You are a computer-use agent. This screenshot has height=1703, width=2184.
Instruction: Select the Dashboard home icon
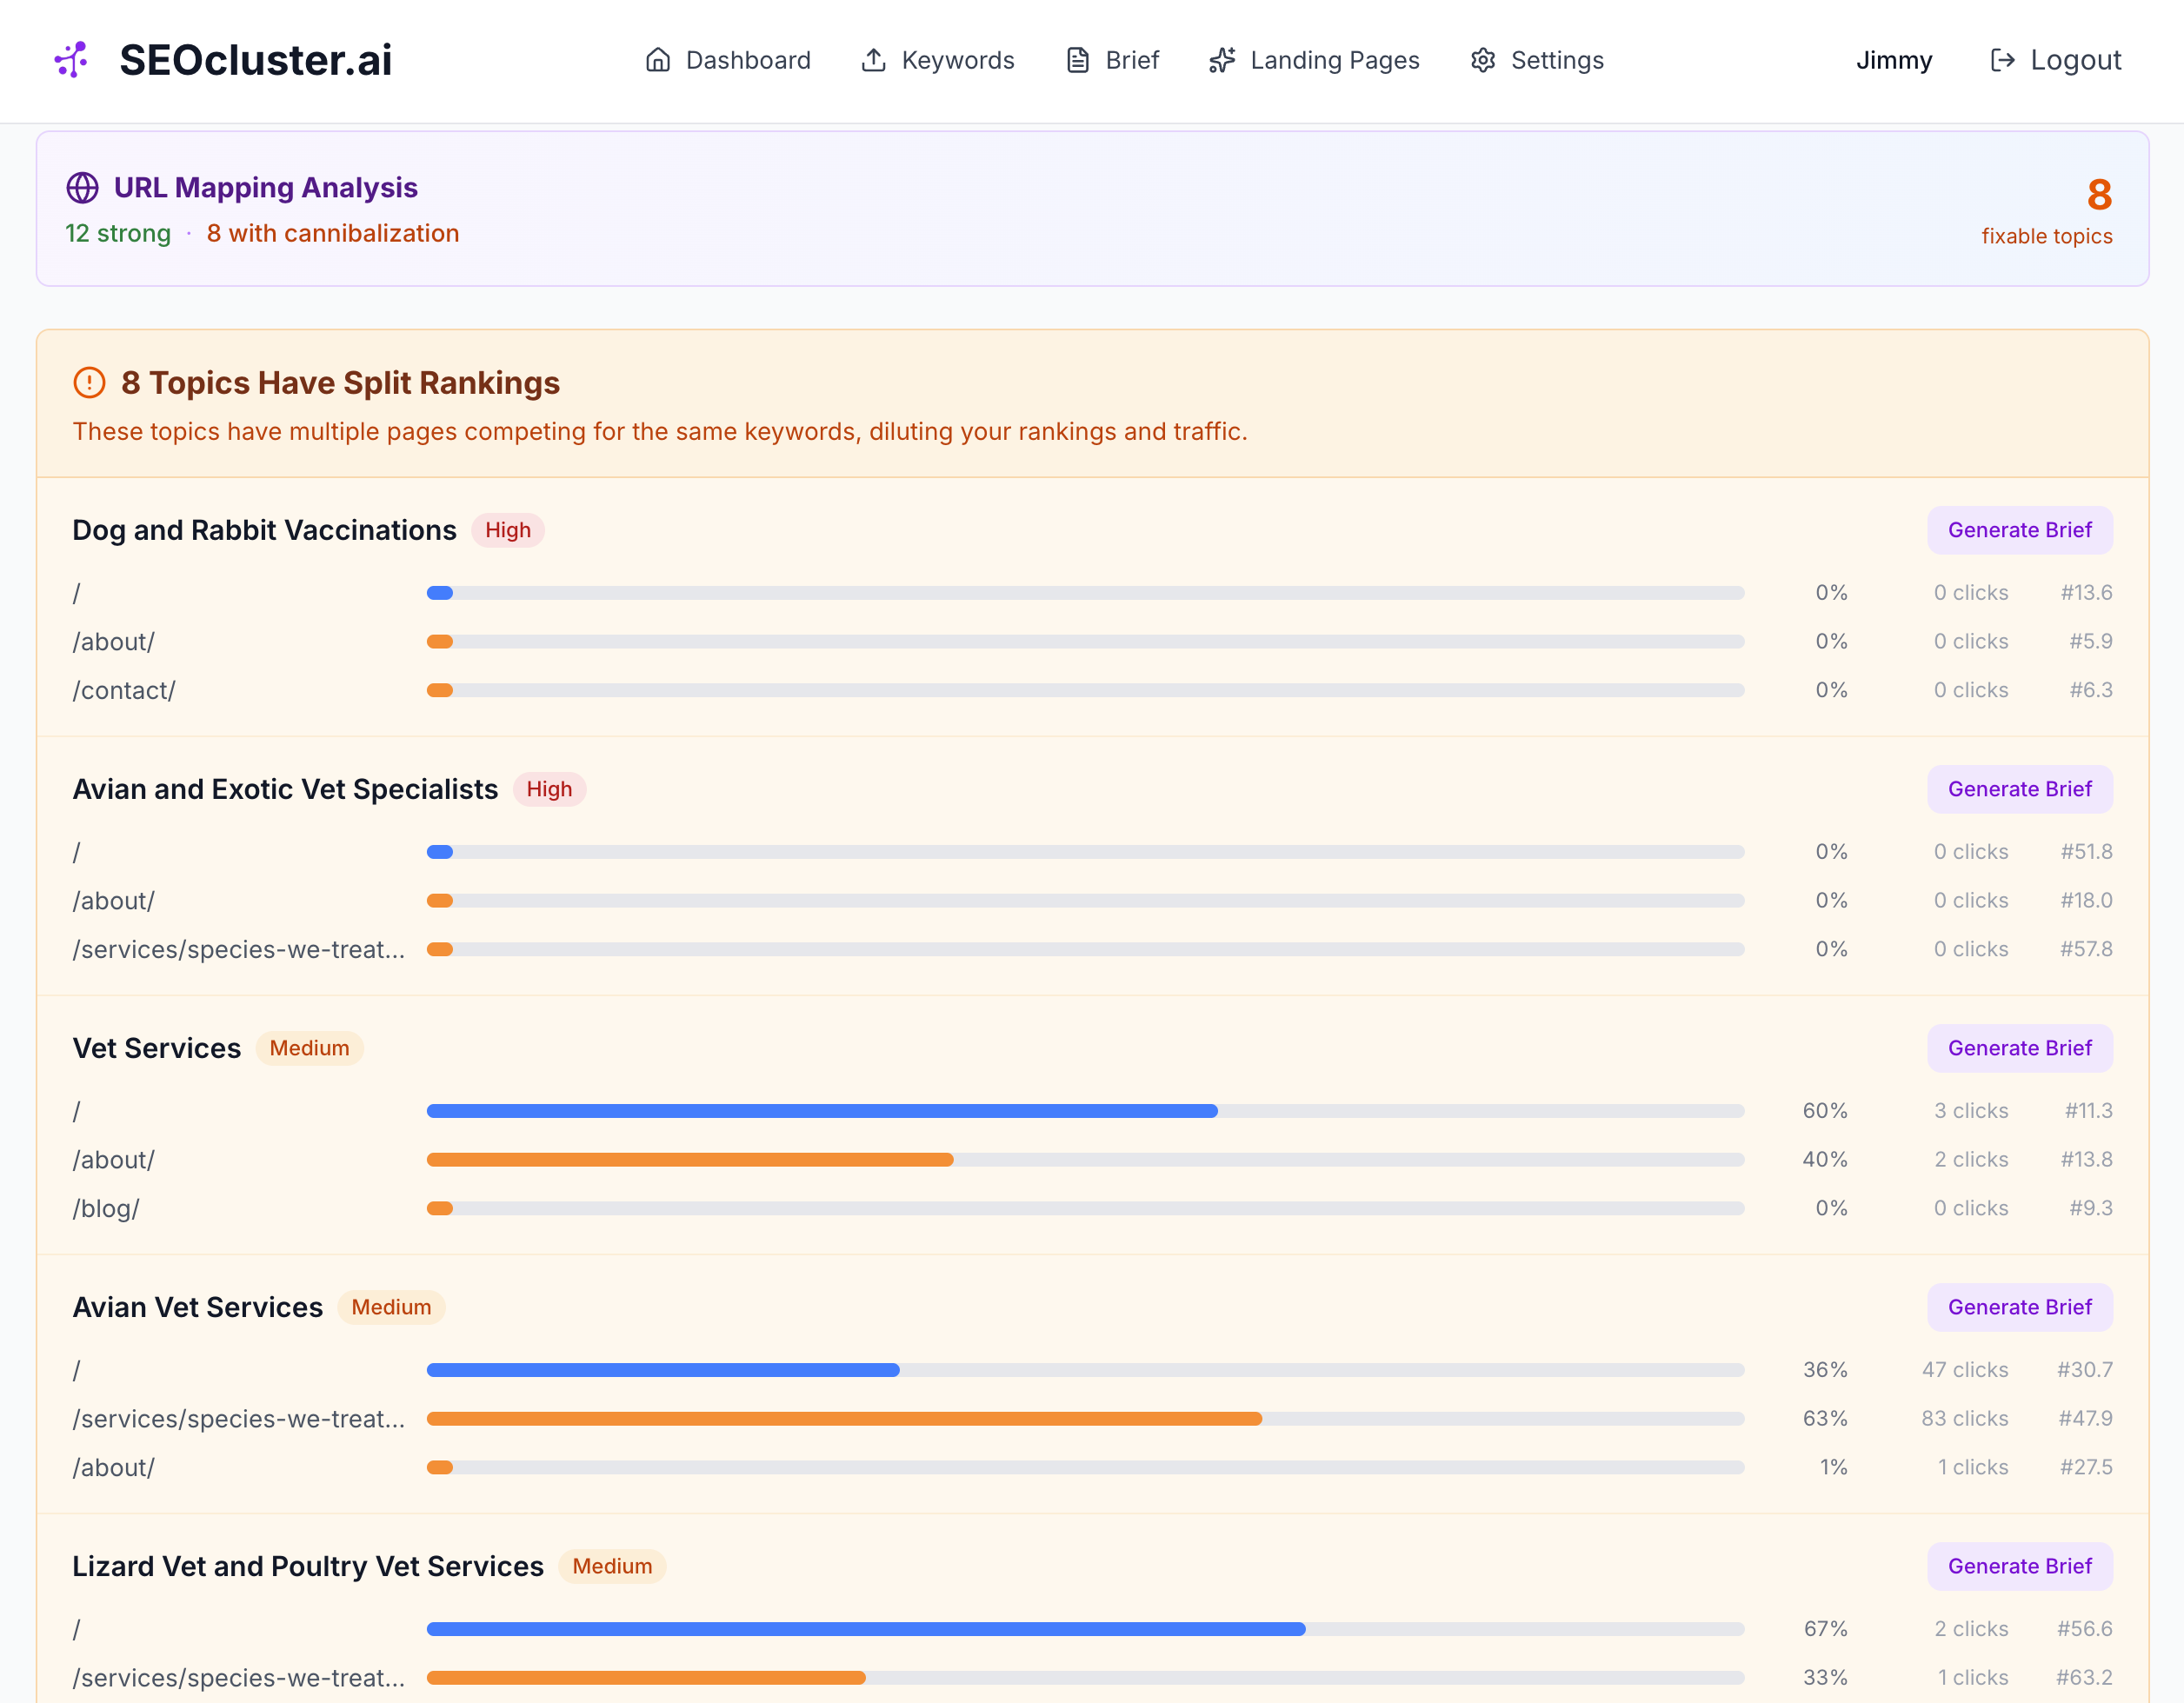click(658, 60)
